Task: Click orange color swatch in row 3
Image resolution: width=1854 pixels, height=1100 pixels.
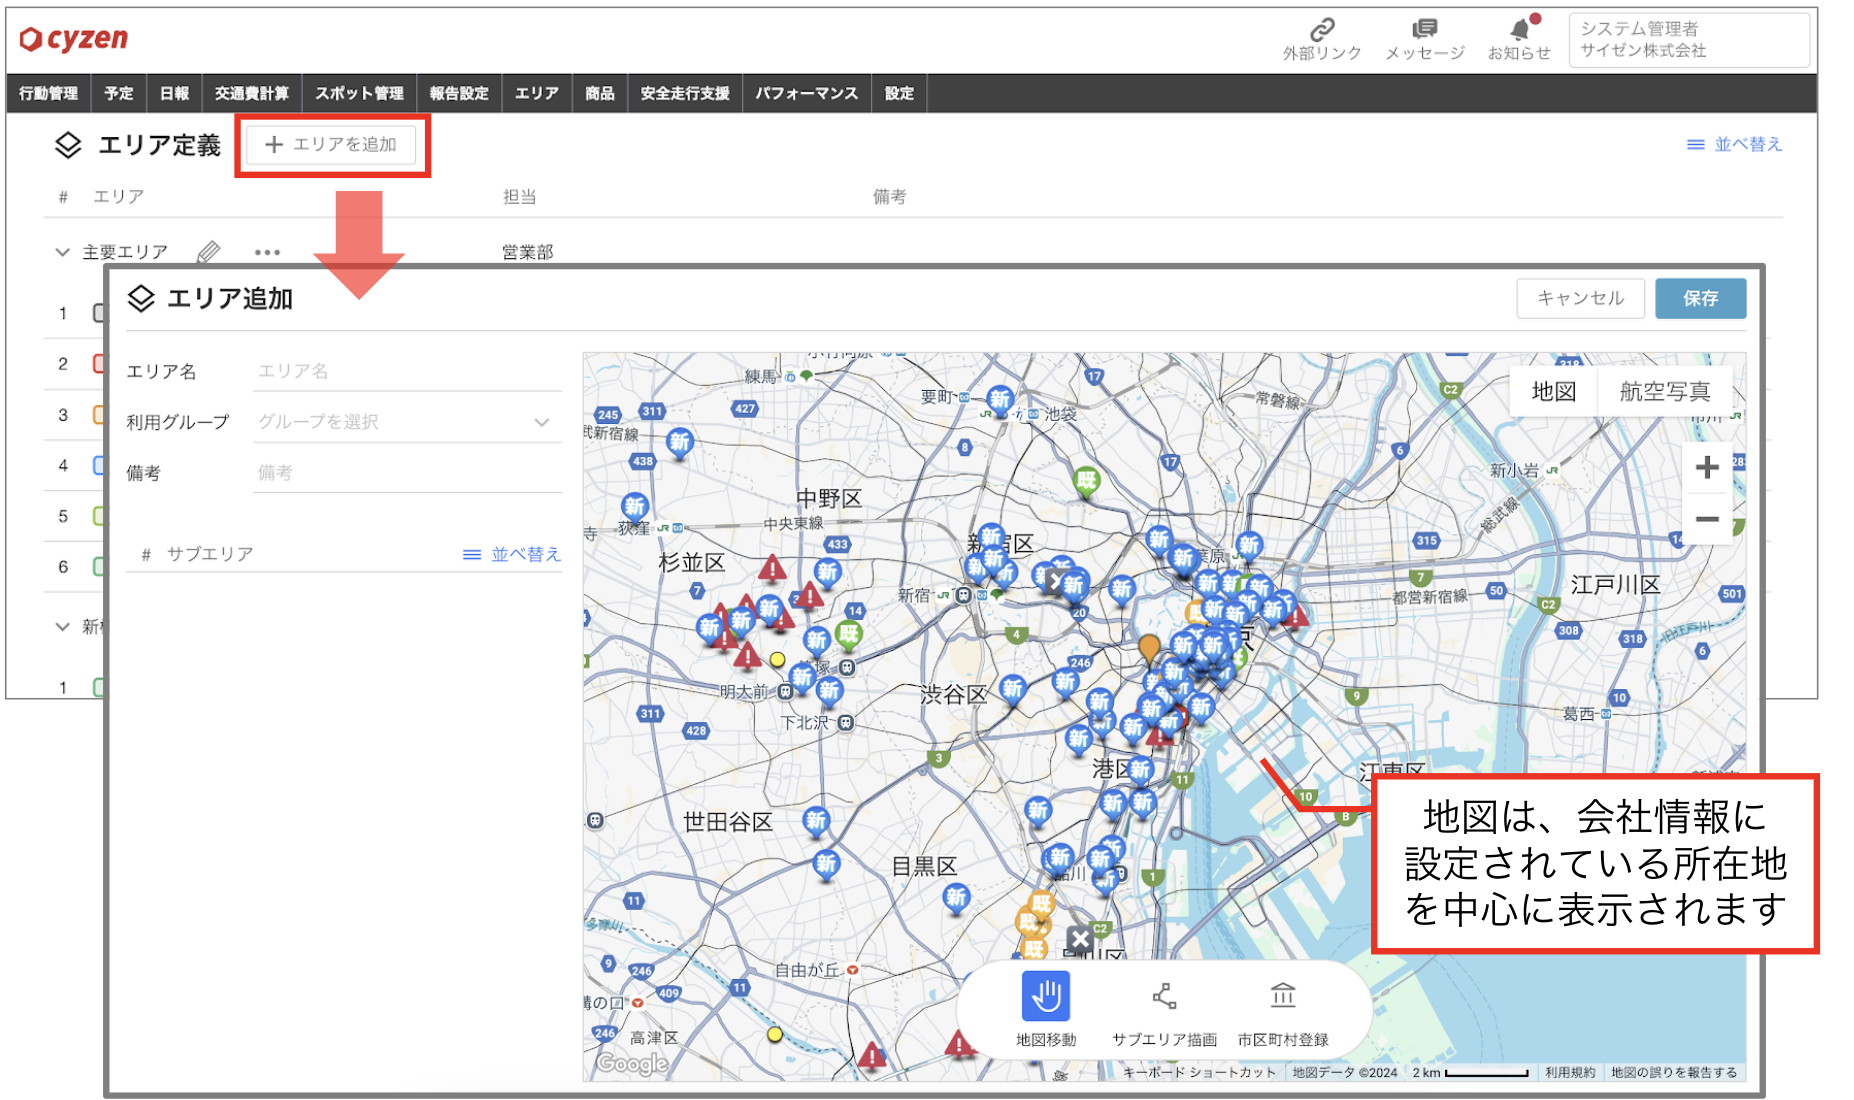Action: point(98,414)
